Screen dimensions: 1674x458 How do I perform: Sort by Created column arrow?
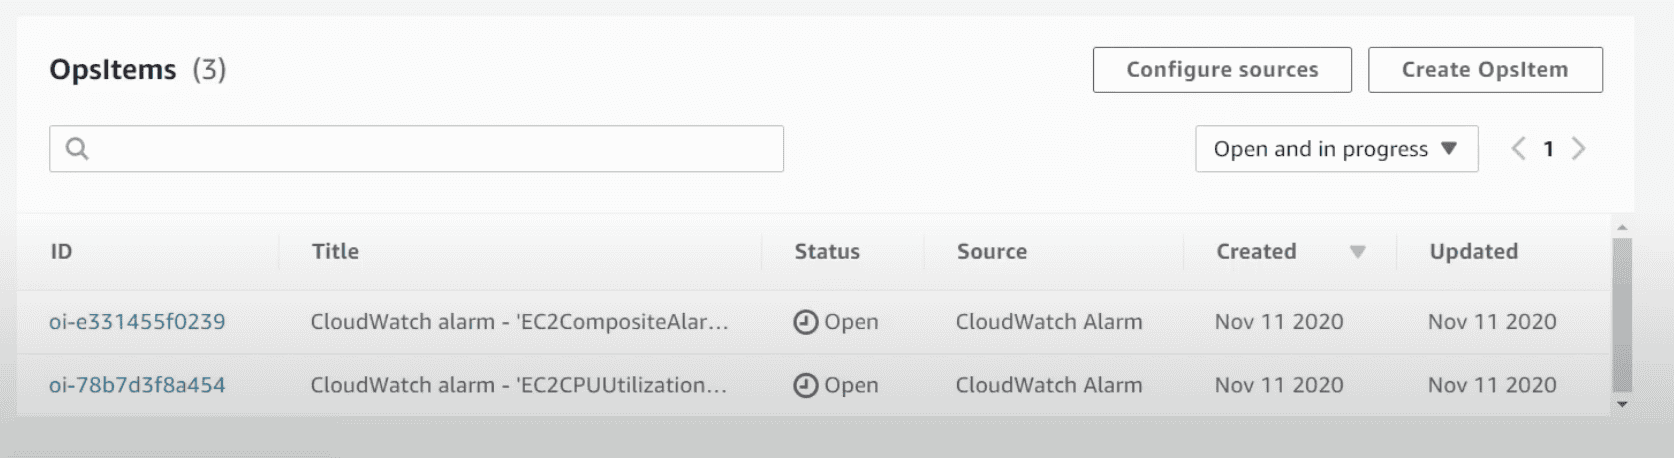tap(1357, 252)
